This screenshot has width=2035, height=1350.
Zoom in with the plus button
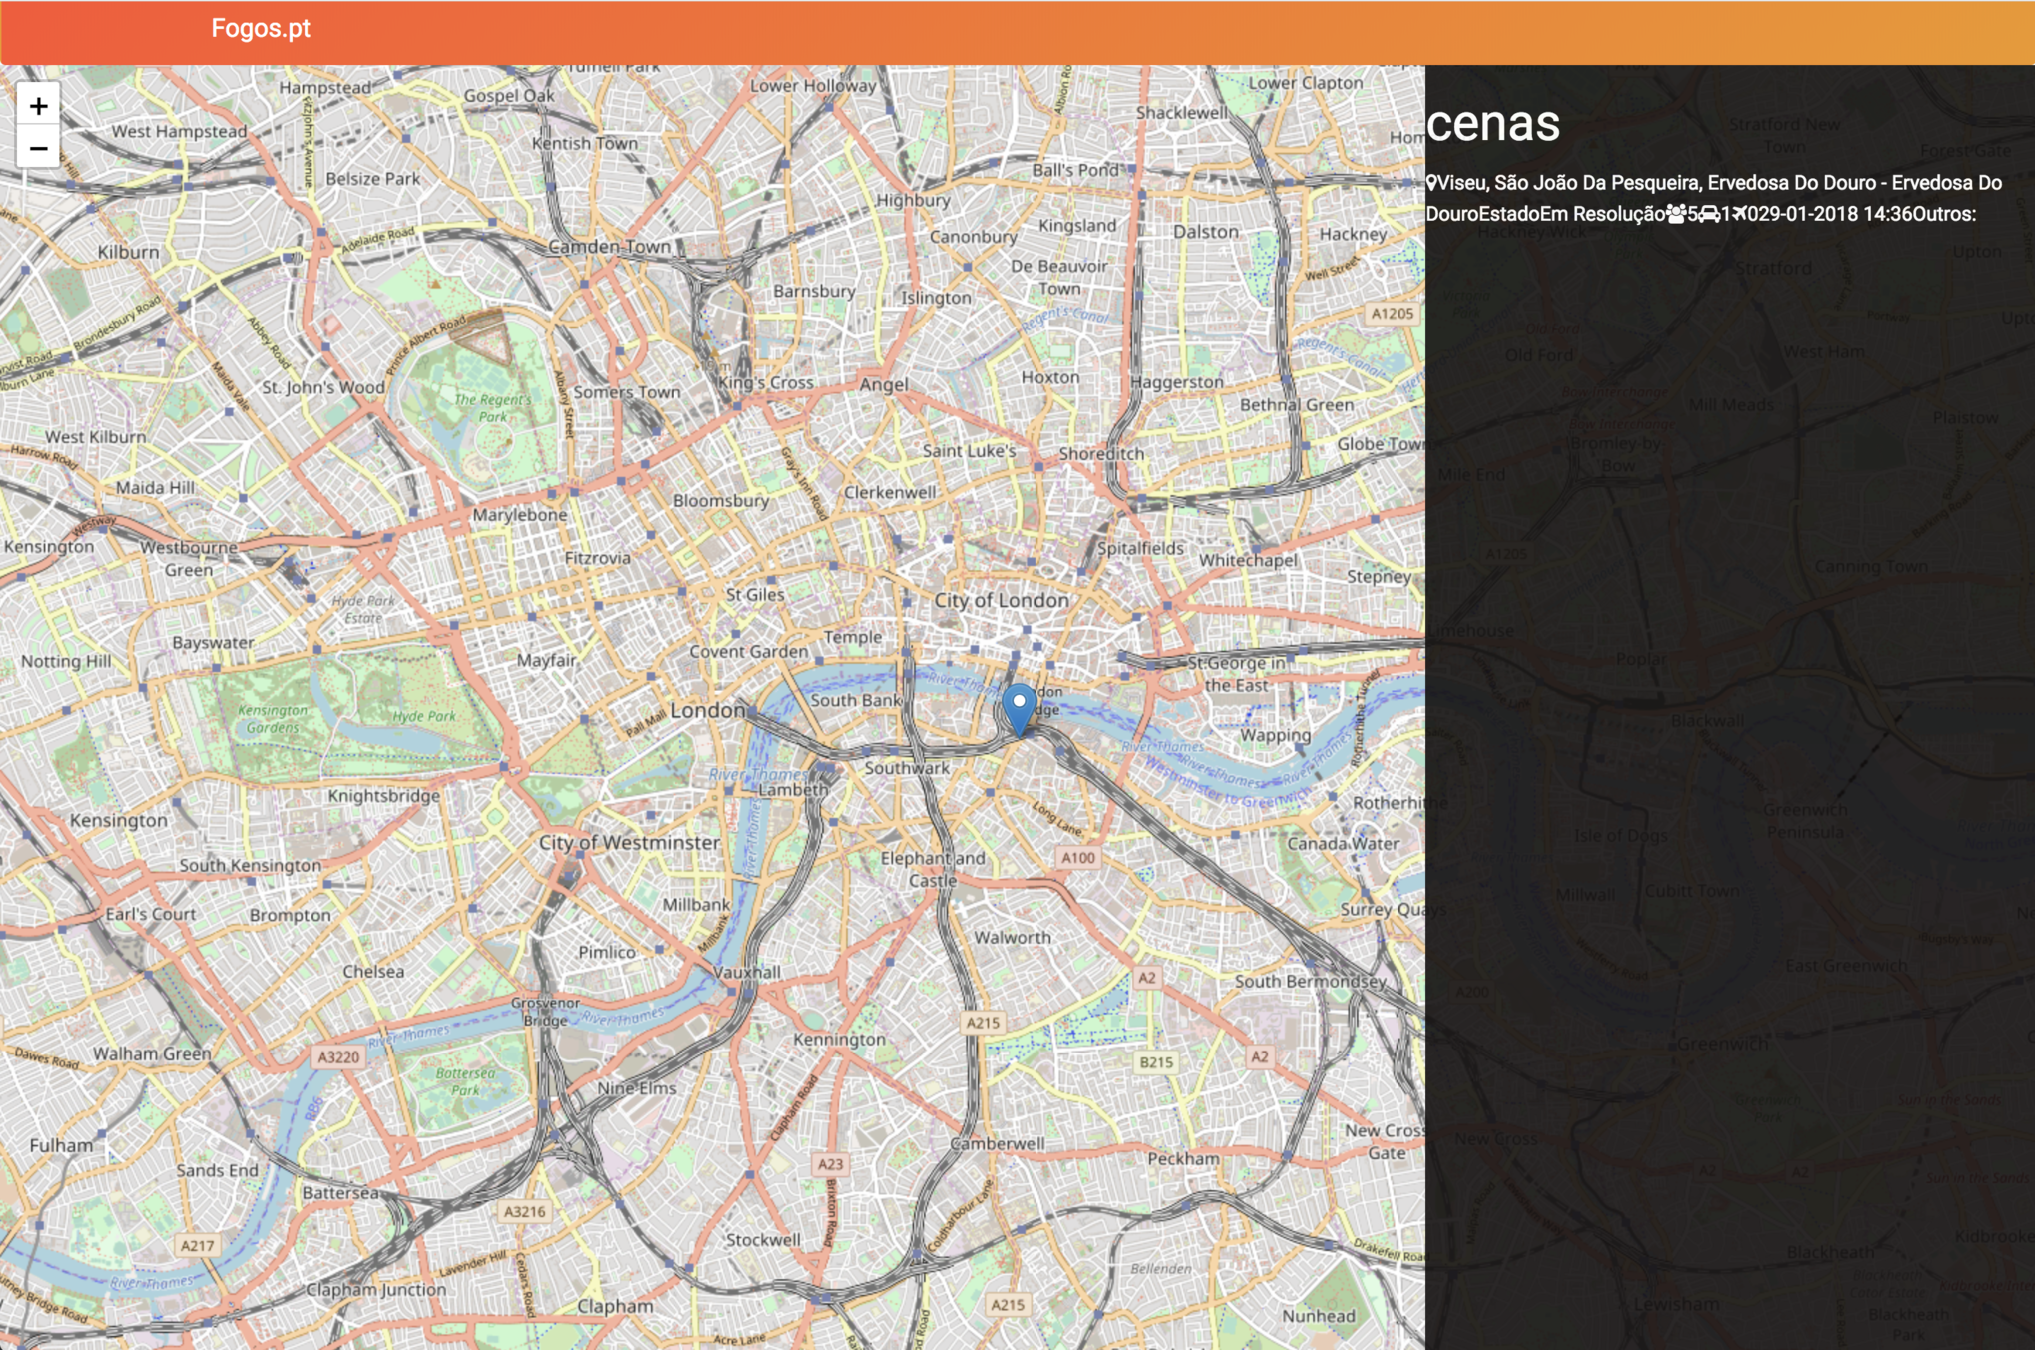click(38, 106)
